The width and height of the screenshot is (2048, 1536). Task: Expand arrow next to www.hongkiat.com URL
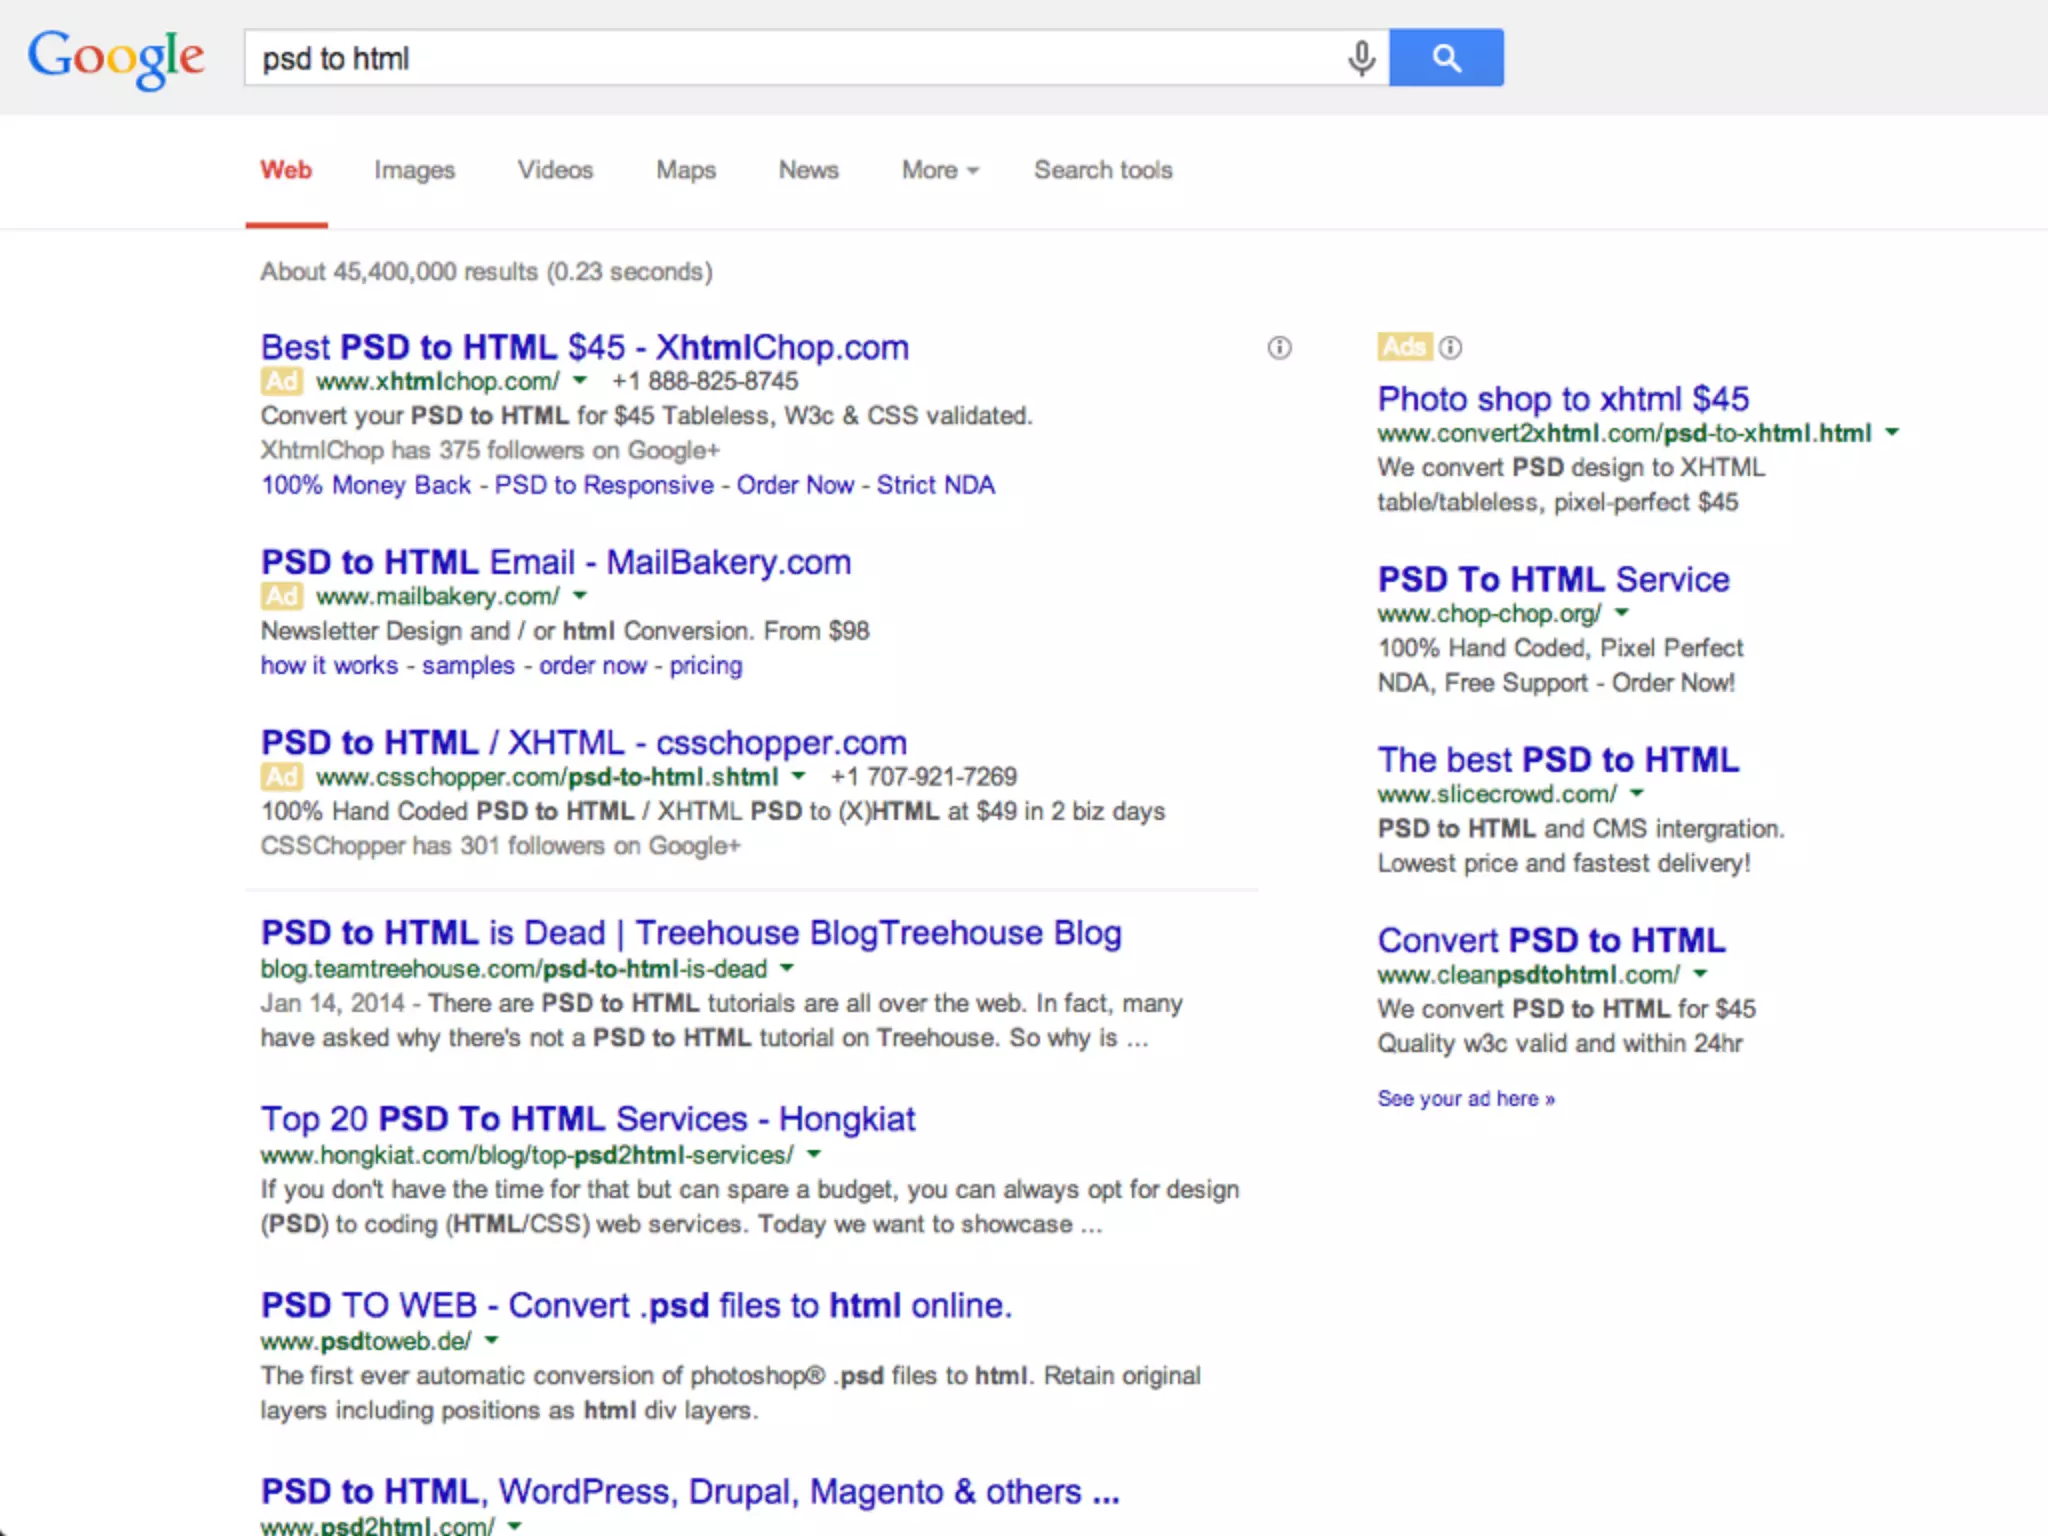[814, 1154]
